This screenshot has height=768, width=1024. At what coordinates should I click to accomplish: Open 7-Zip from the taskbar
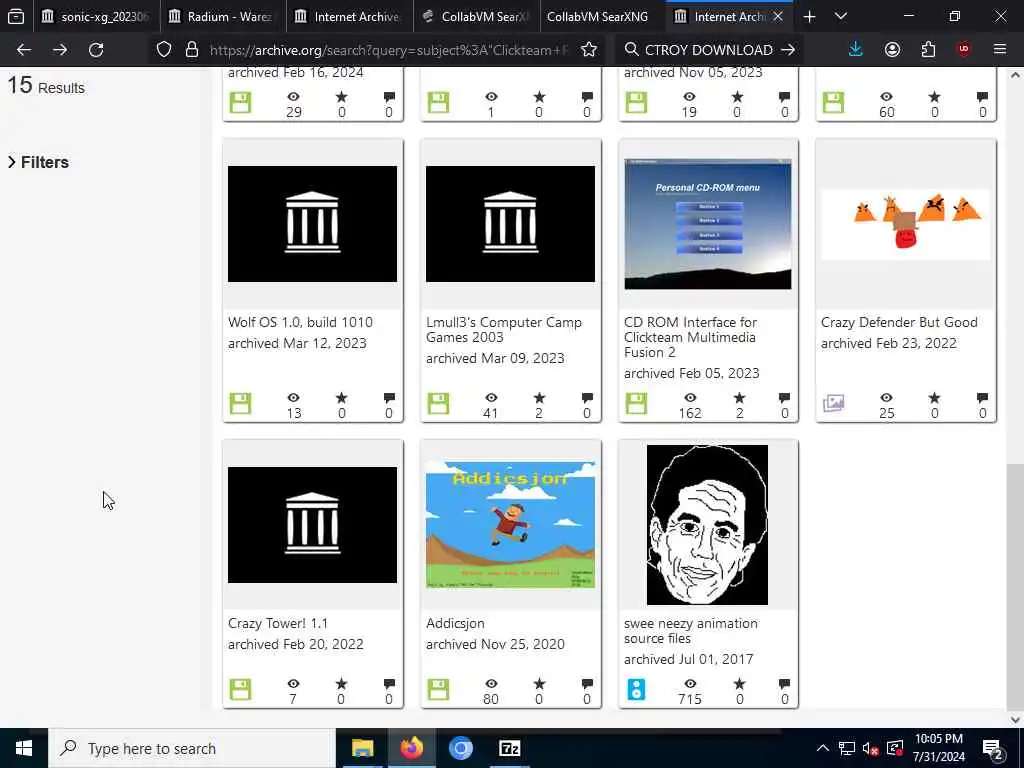click(509, 748)
